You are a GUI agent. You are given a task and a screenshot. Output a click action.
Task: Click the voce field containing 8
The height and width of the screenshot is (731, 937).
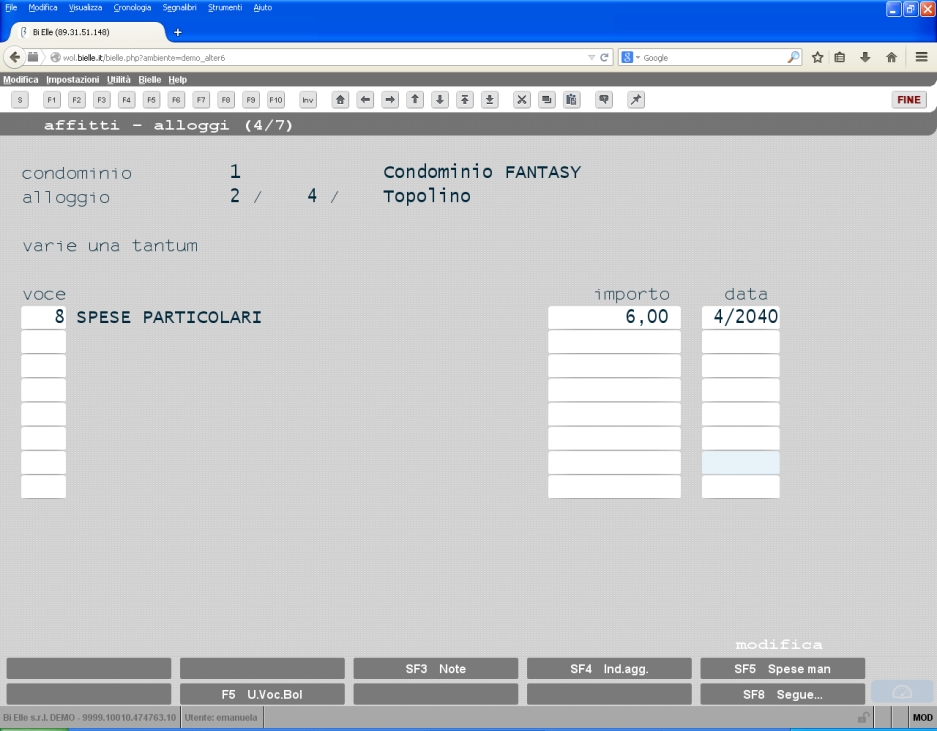[44, 317]
